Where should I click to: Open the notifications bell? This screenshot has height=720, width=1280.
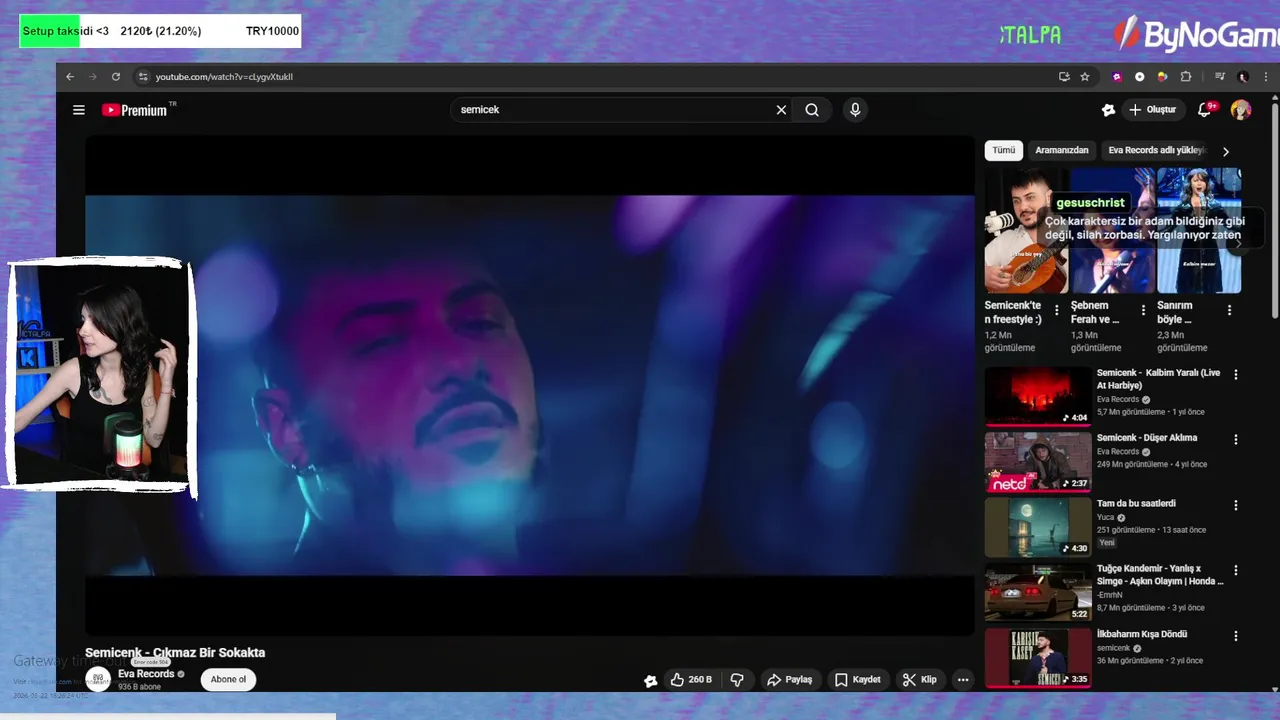click(1205, 110)
